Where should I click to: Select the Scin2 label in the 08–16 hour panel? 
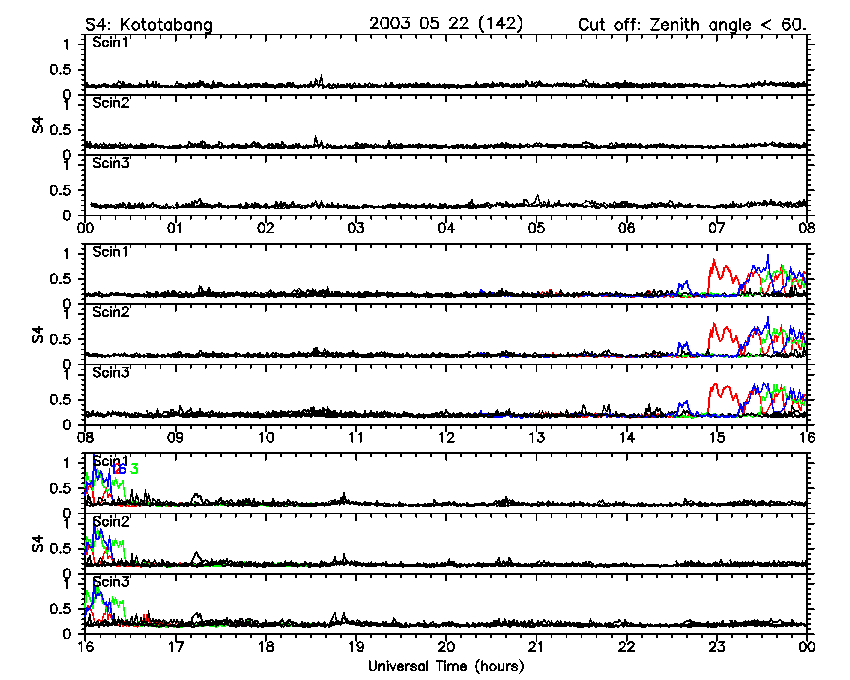click(111, 312)
